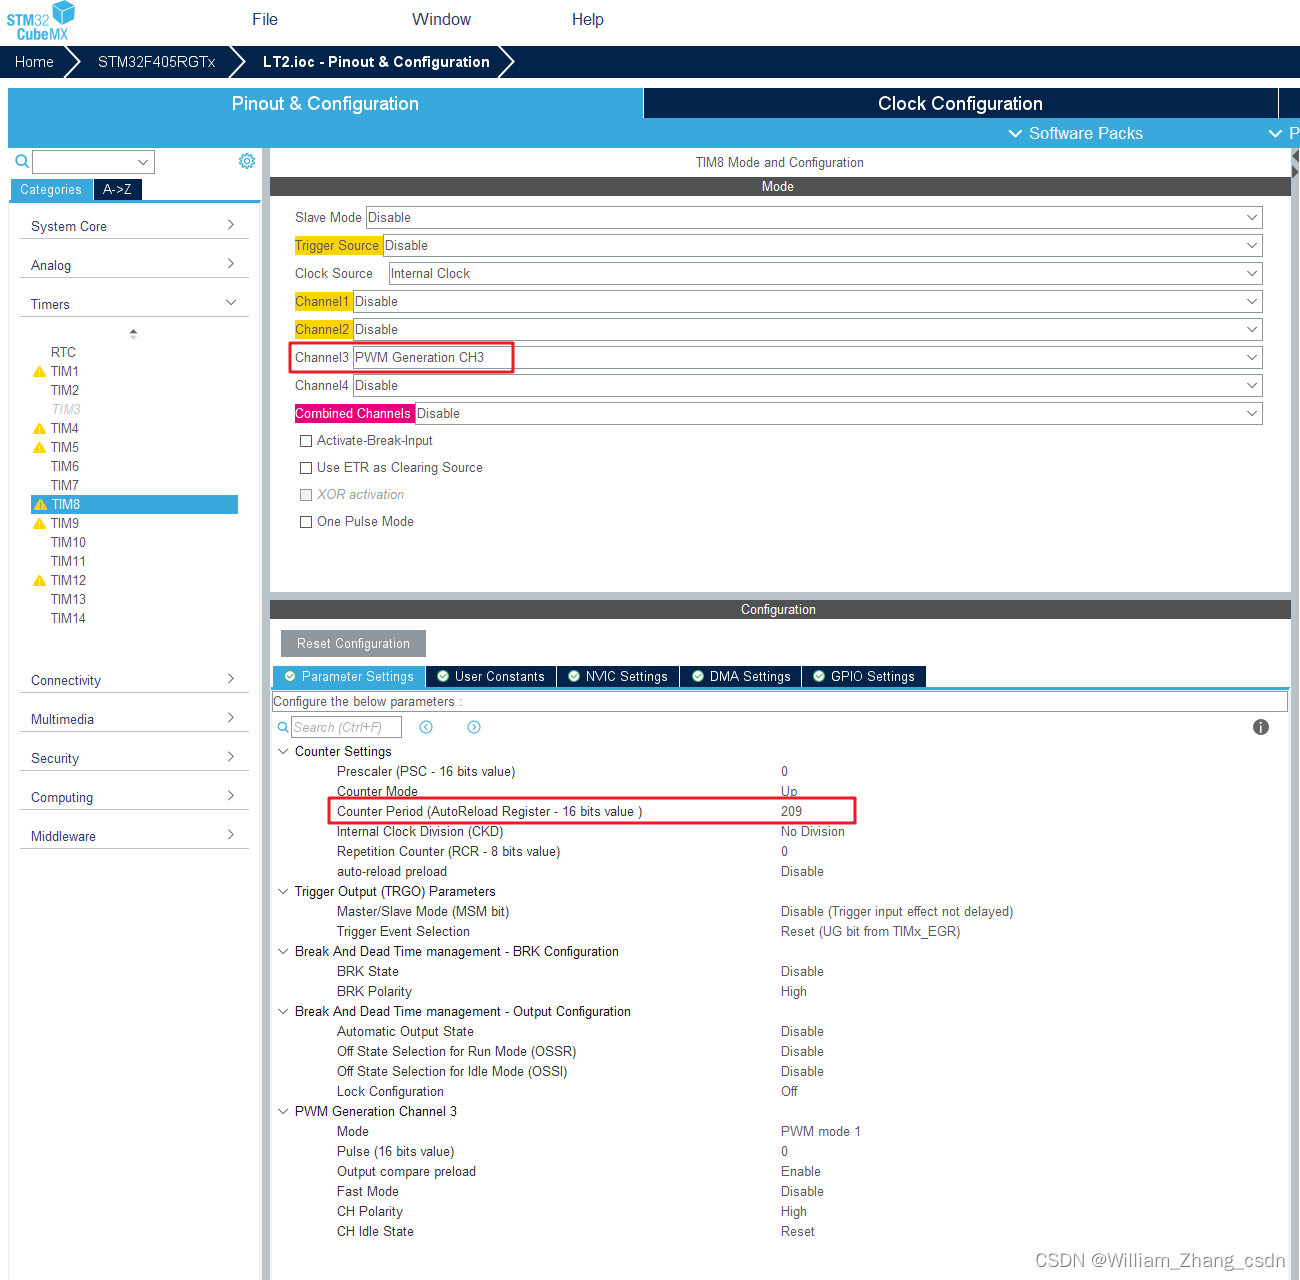Click previous search result arrow icon
Viewport: 1300px width, 1280px height.
click(426, 727)
